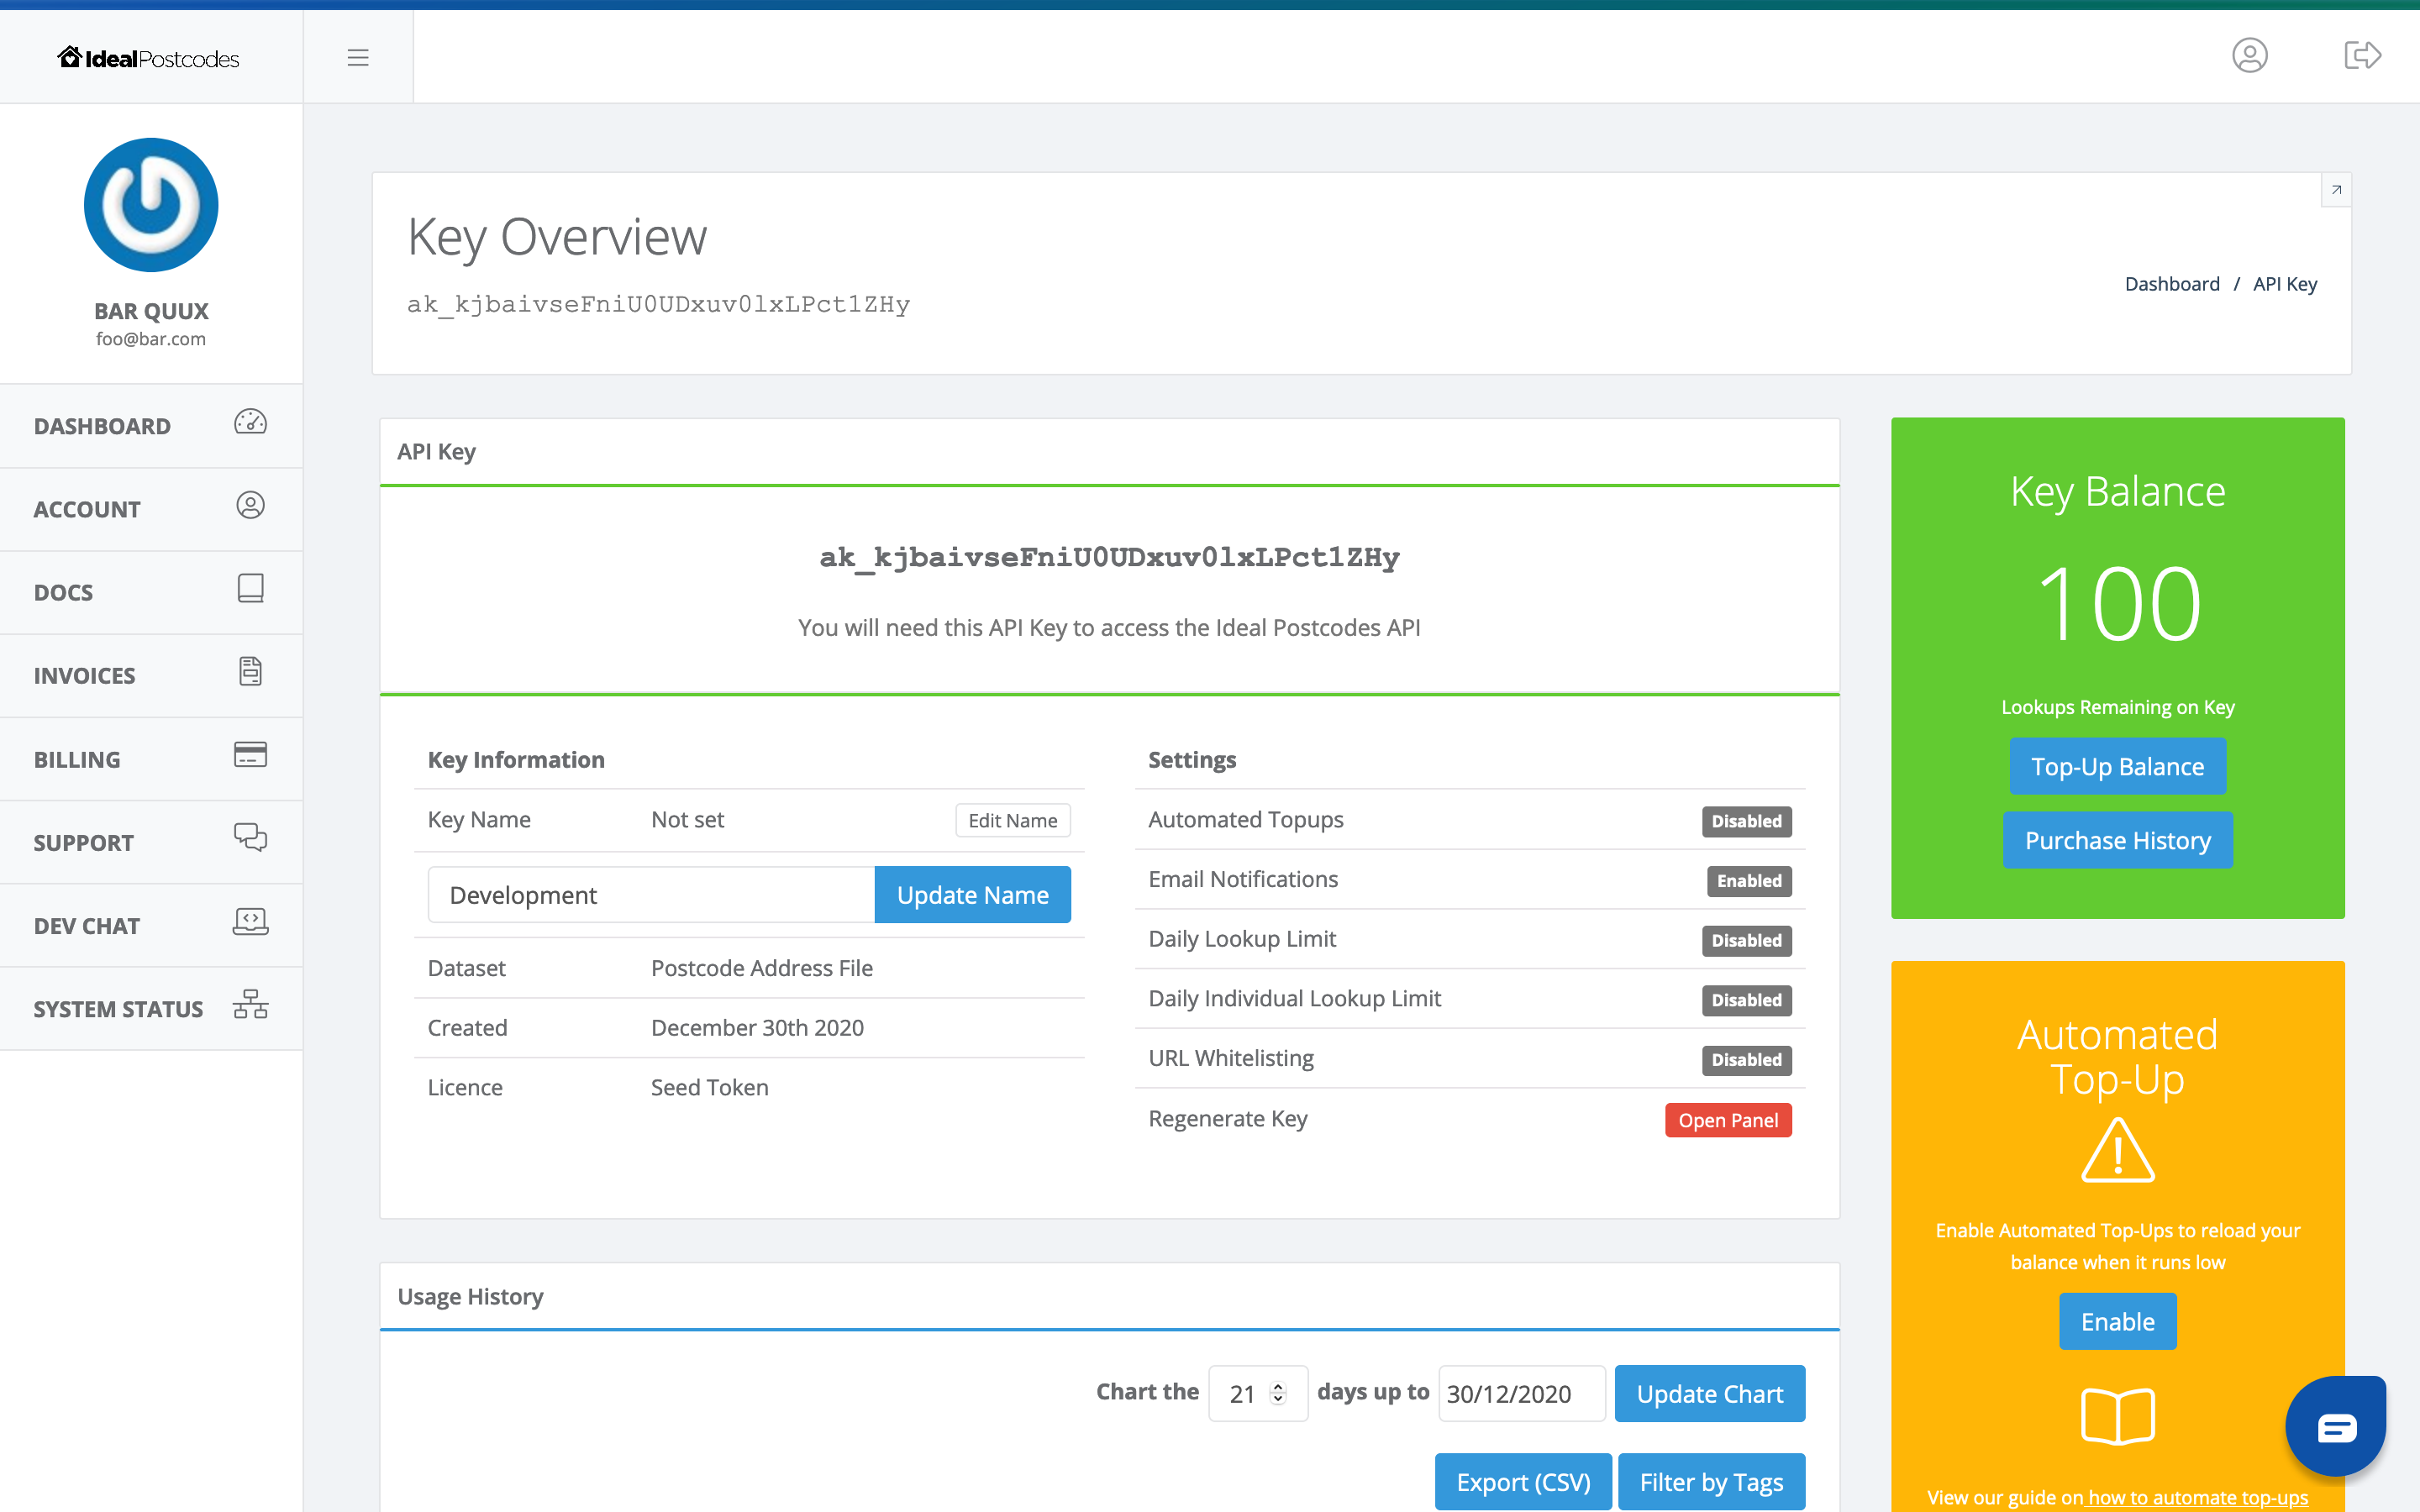
Task: Click the warning triangle in Automated Top-Up
Action: pos(2118,1151)
